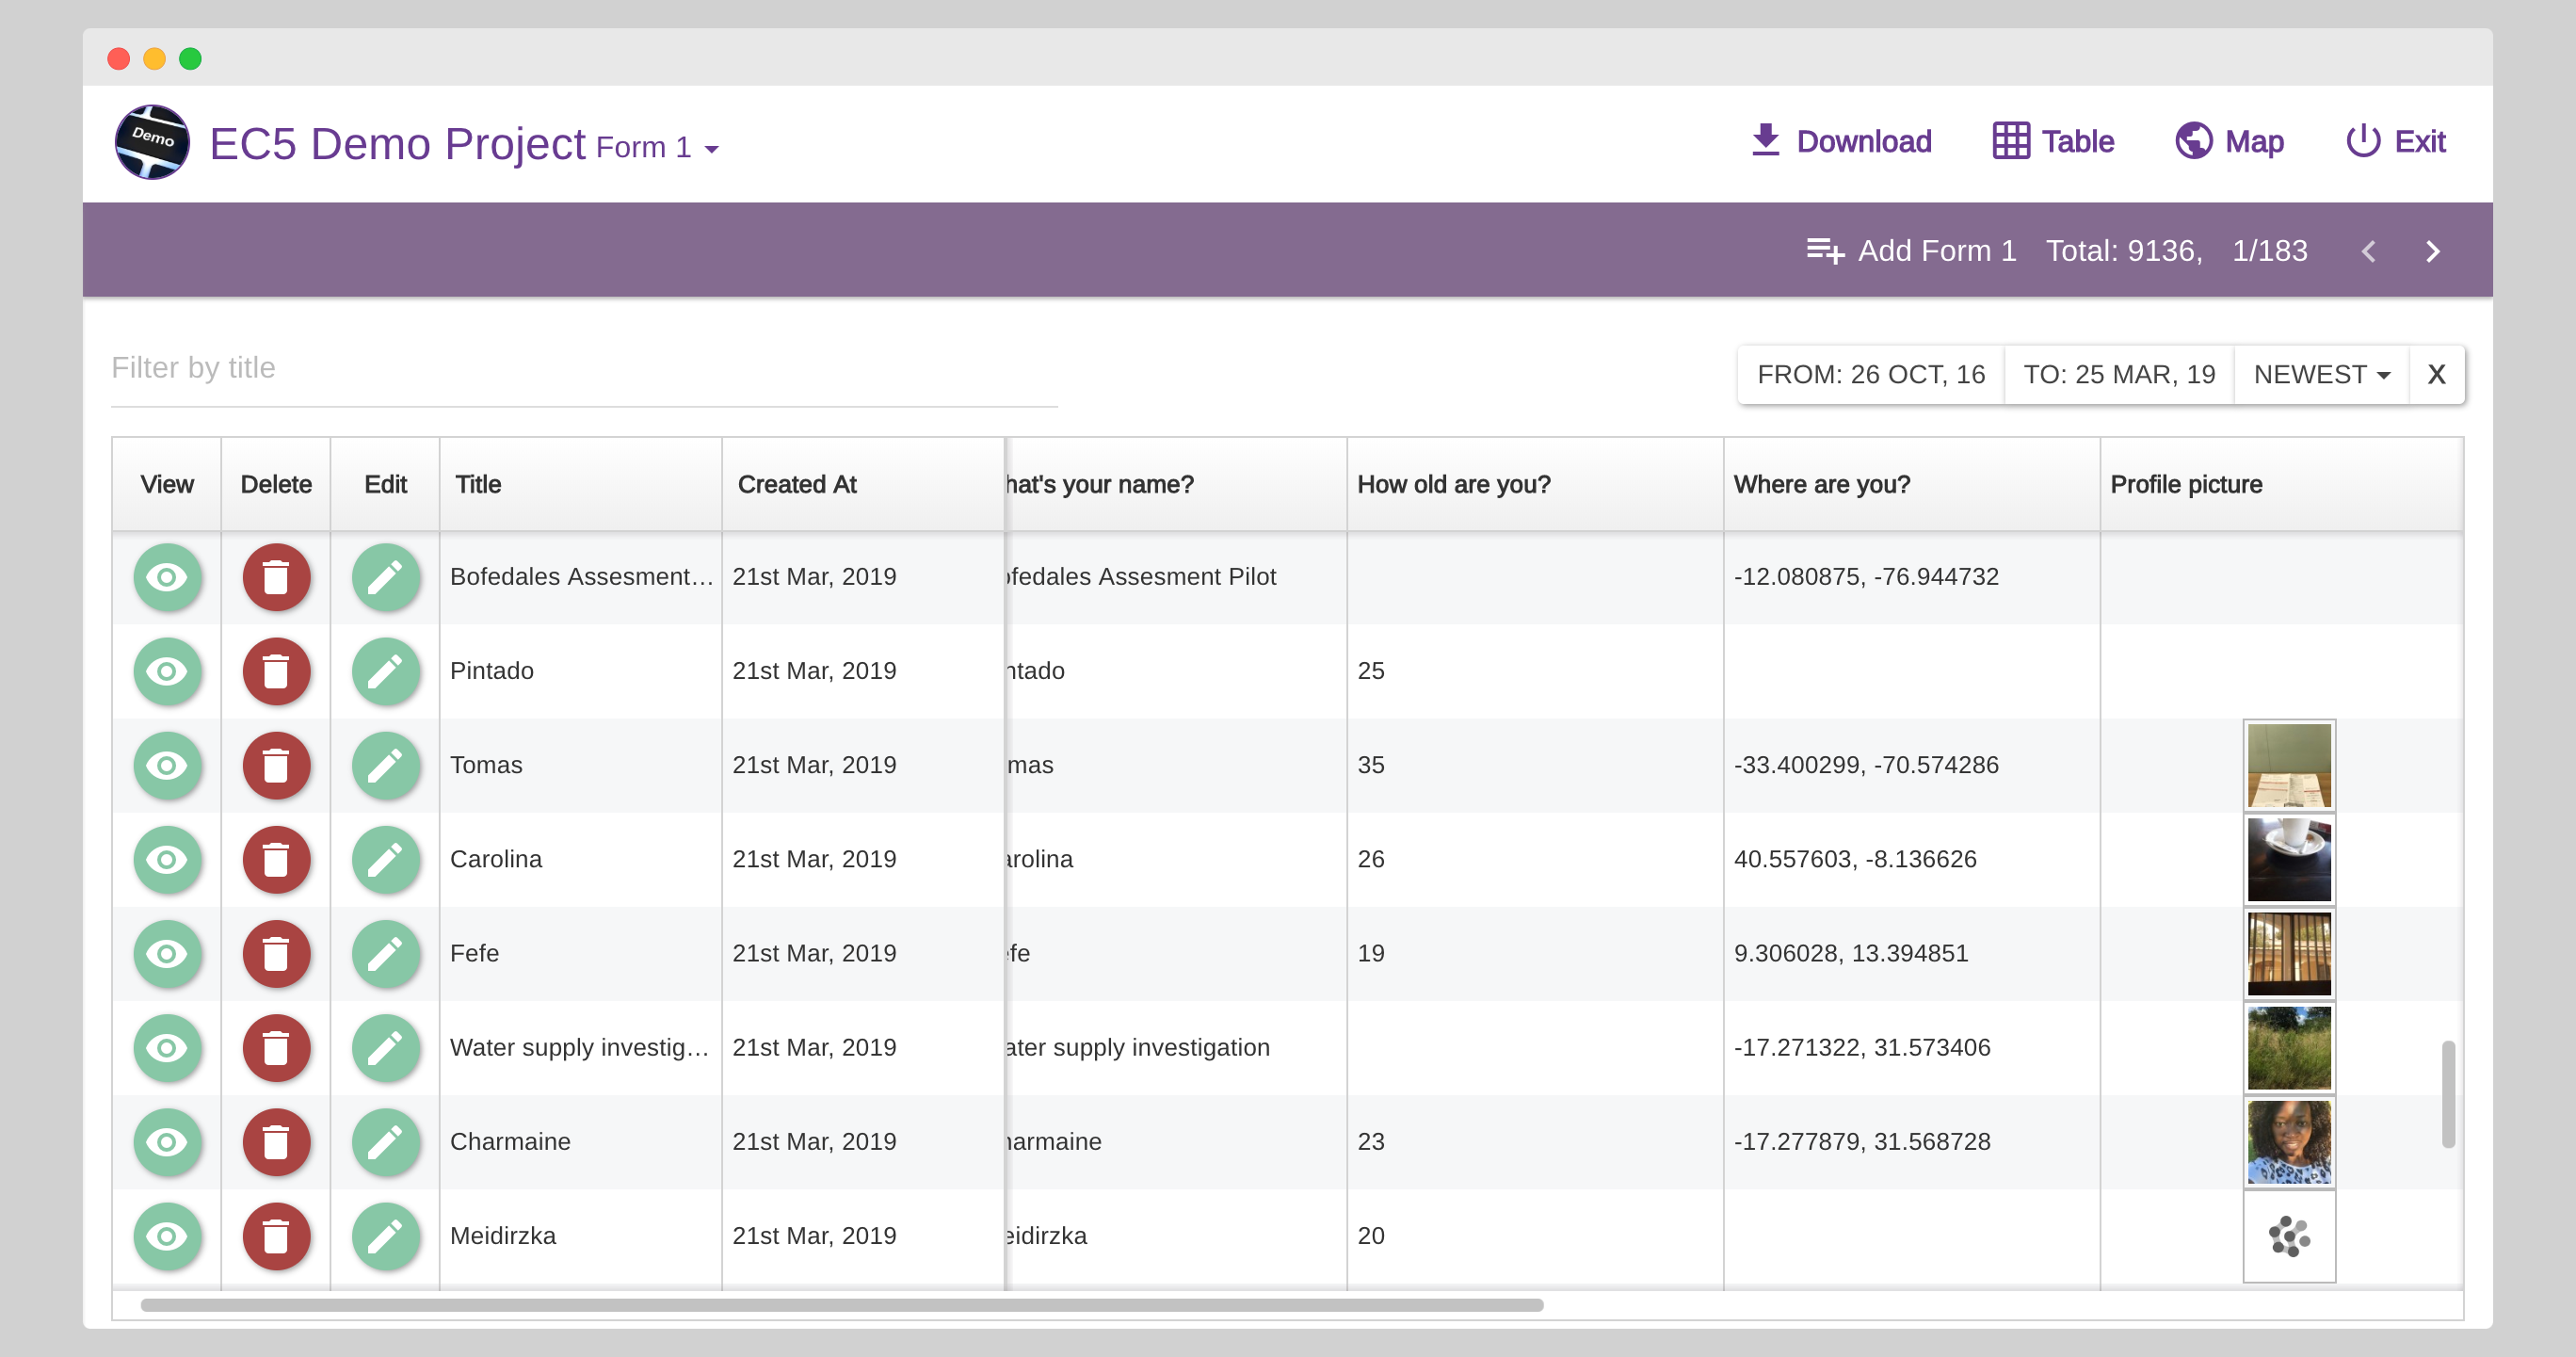Go to next page of entries
Viewport: 2576px width, 1357px height.
click(2432, 251)
